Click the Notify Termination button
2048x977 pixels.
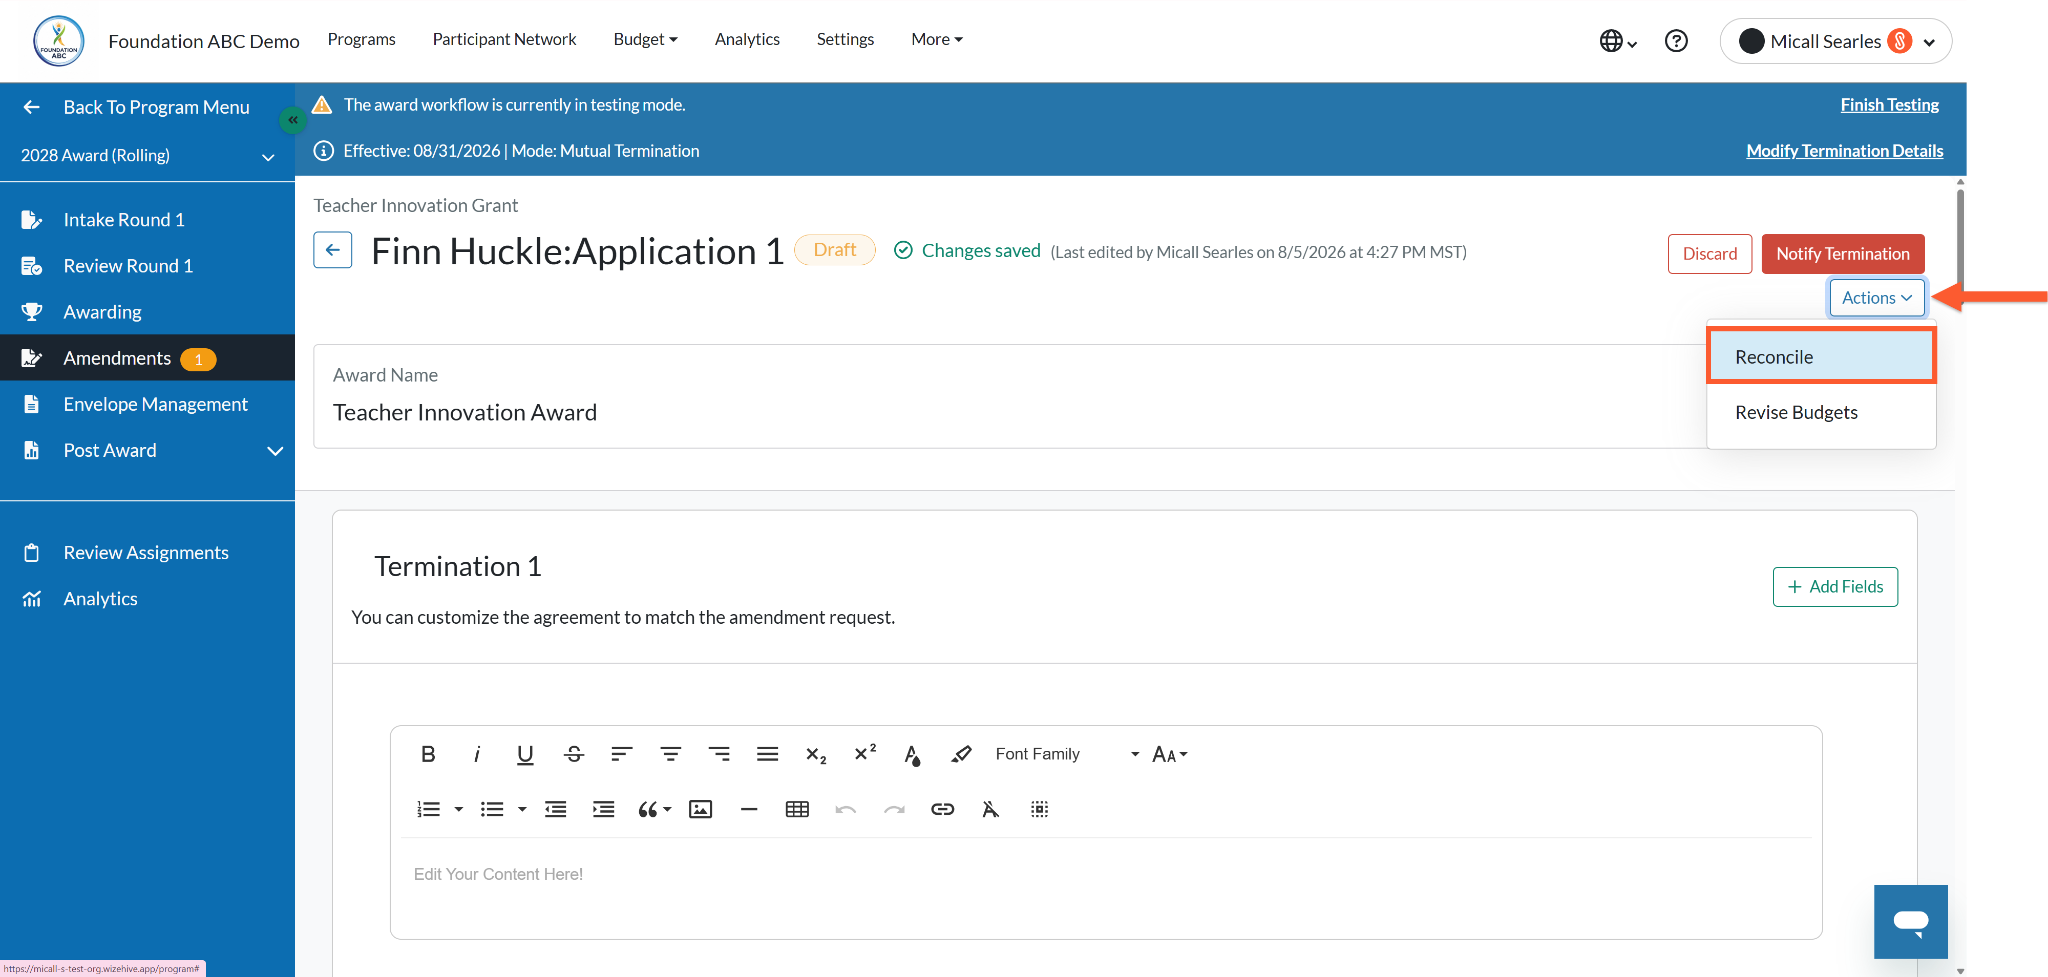1843,254
